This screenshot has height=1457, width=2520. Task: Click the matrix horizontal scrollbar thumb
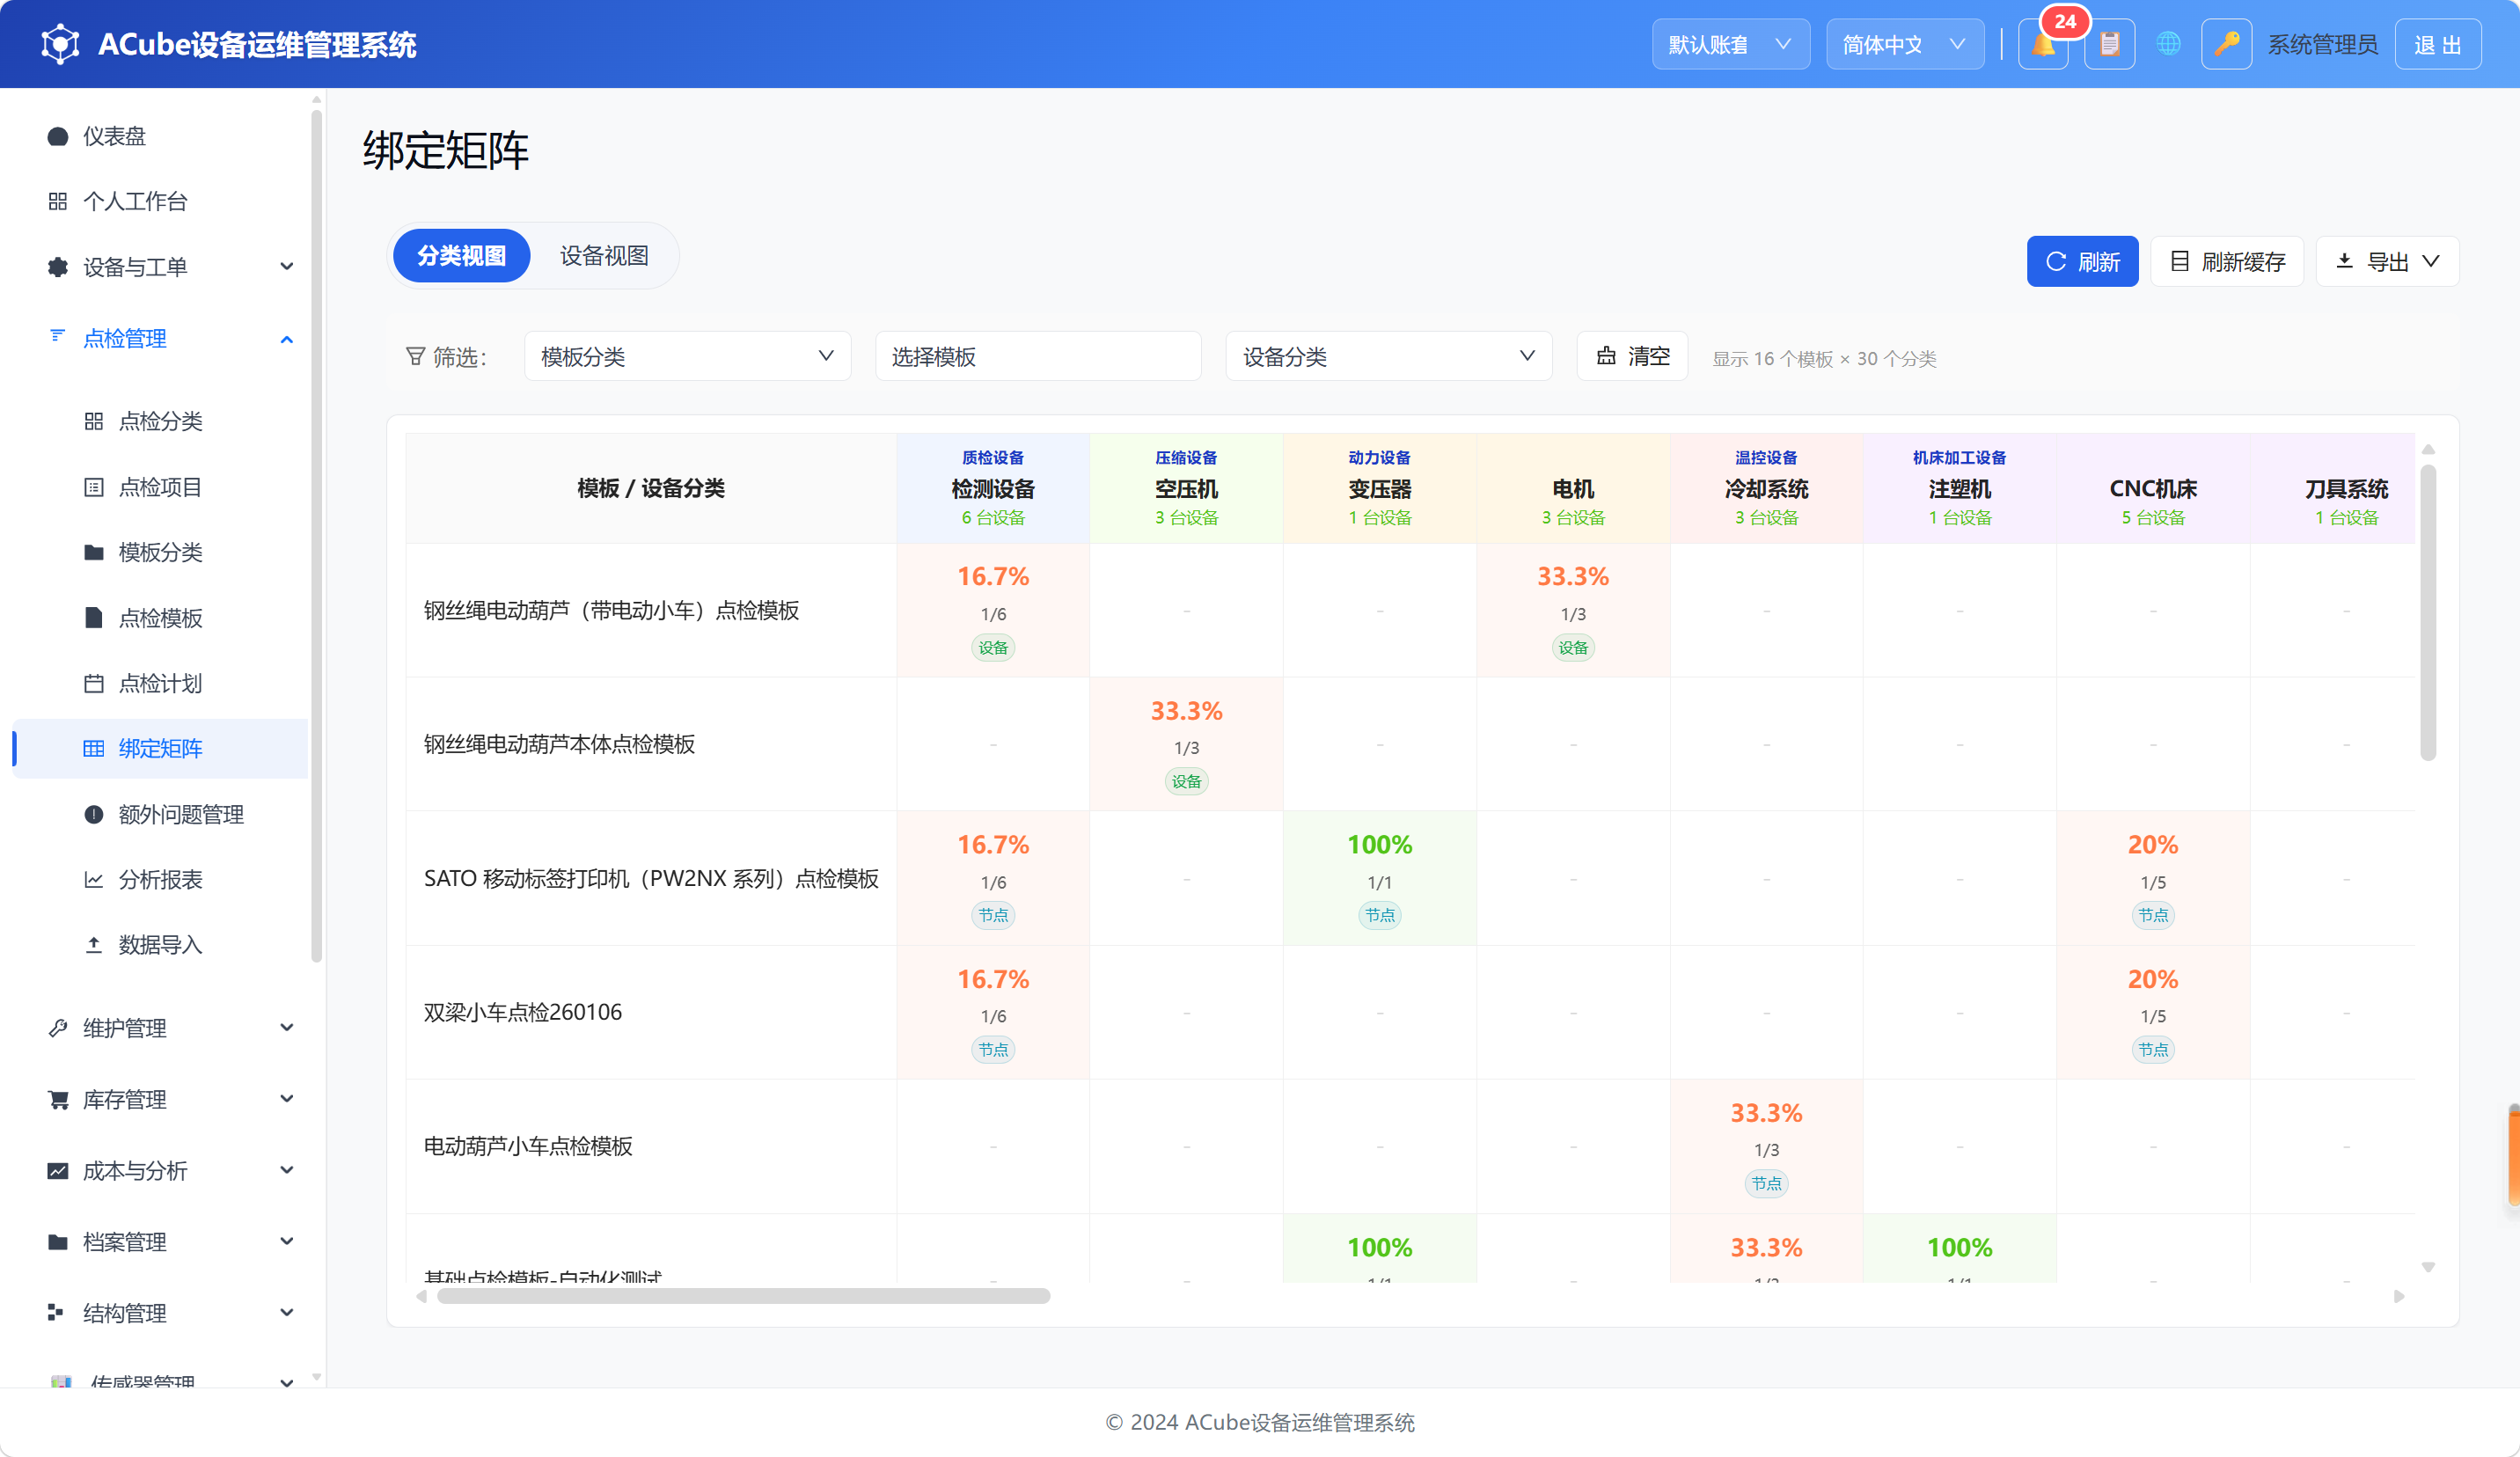[743, 1296]
